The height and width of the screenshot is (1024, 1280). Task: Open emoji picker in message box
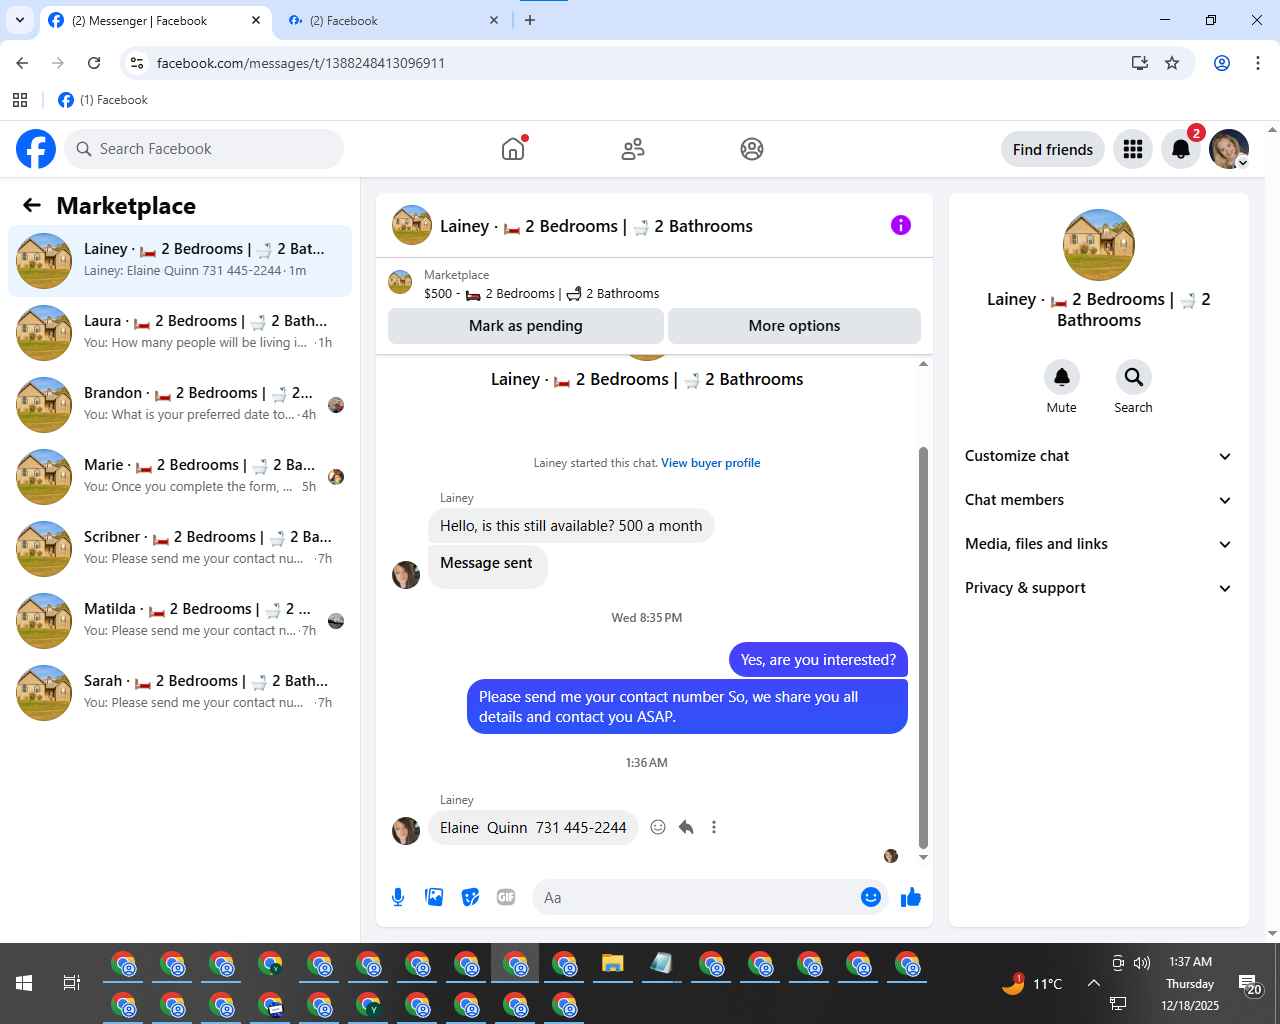[871, 897]
